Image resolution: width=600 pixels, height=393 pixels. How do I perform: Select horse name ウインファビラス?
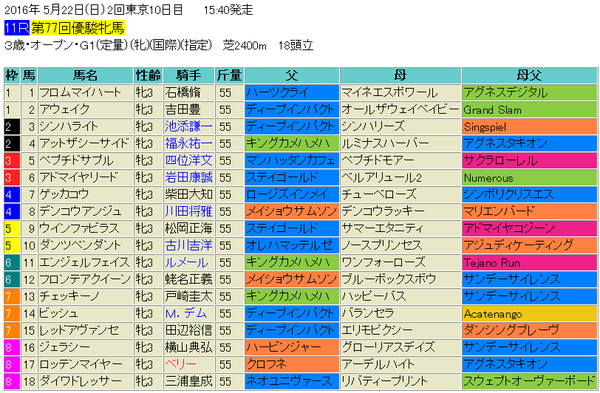(80, 228)
